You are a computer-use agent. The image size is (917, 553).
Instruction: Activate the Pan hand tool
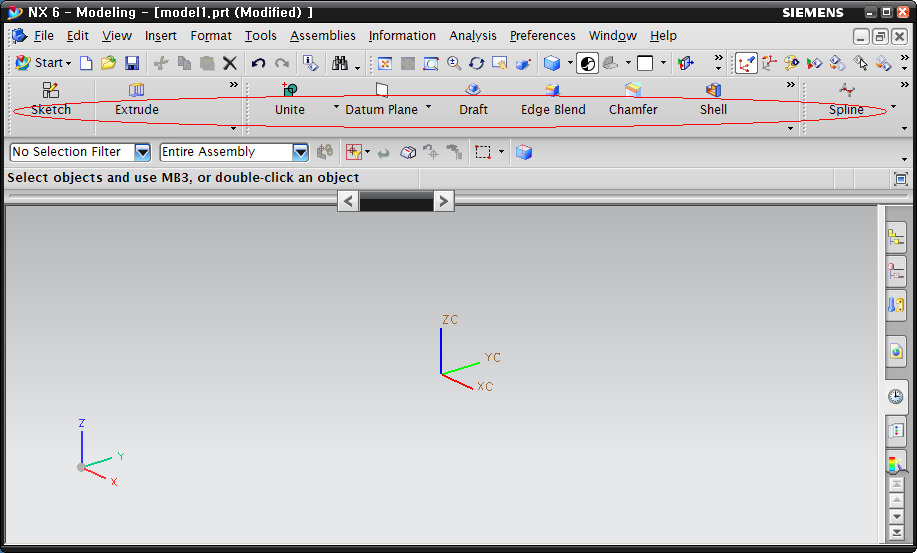point(499,63)
